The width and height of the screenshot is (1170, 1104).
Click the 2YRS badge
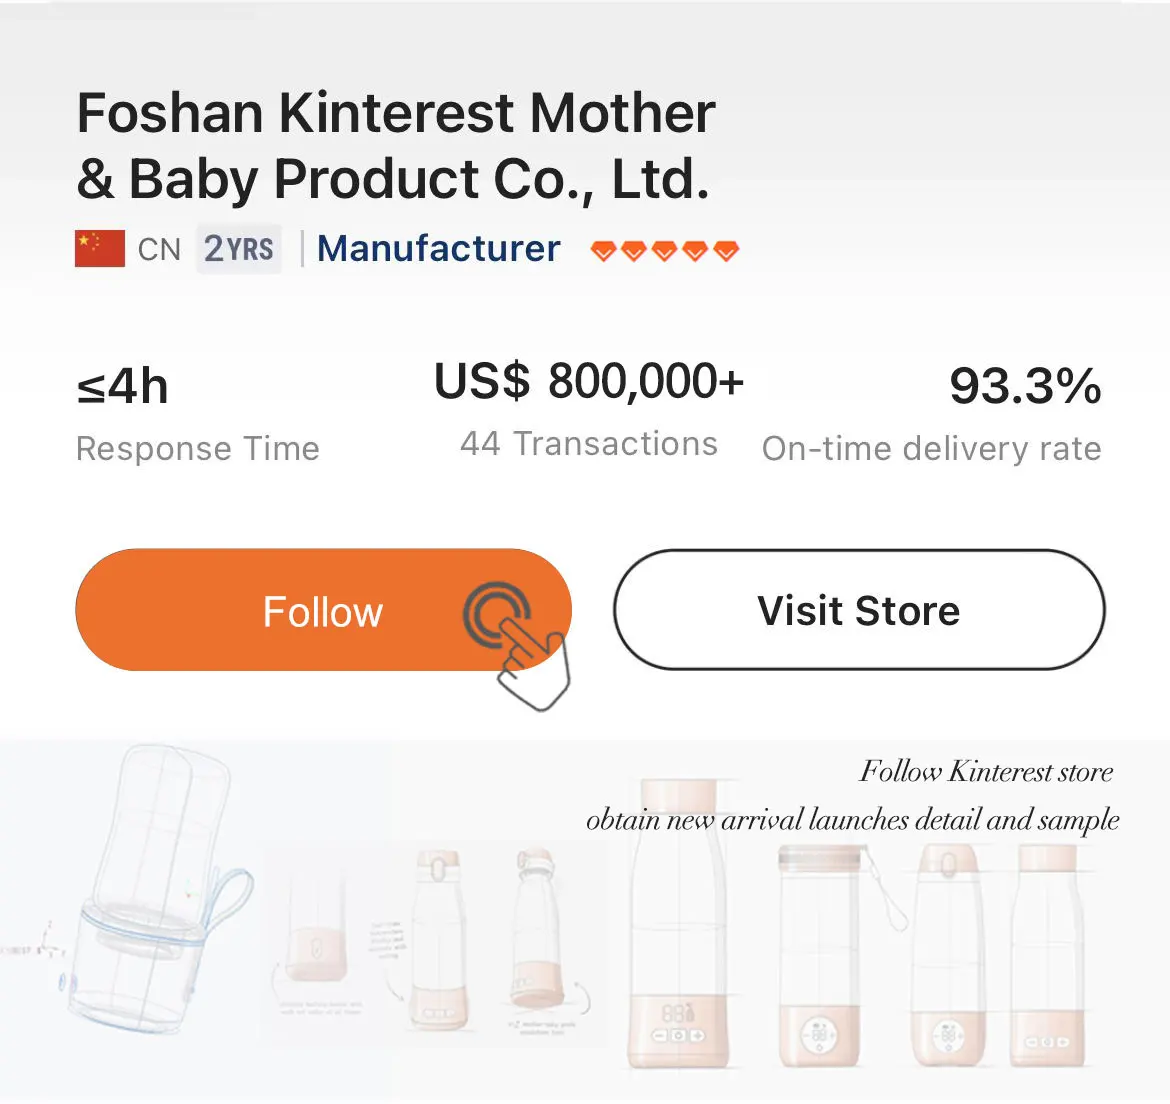pyautogui.click(x=238, y=248)
